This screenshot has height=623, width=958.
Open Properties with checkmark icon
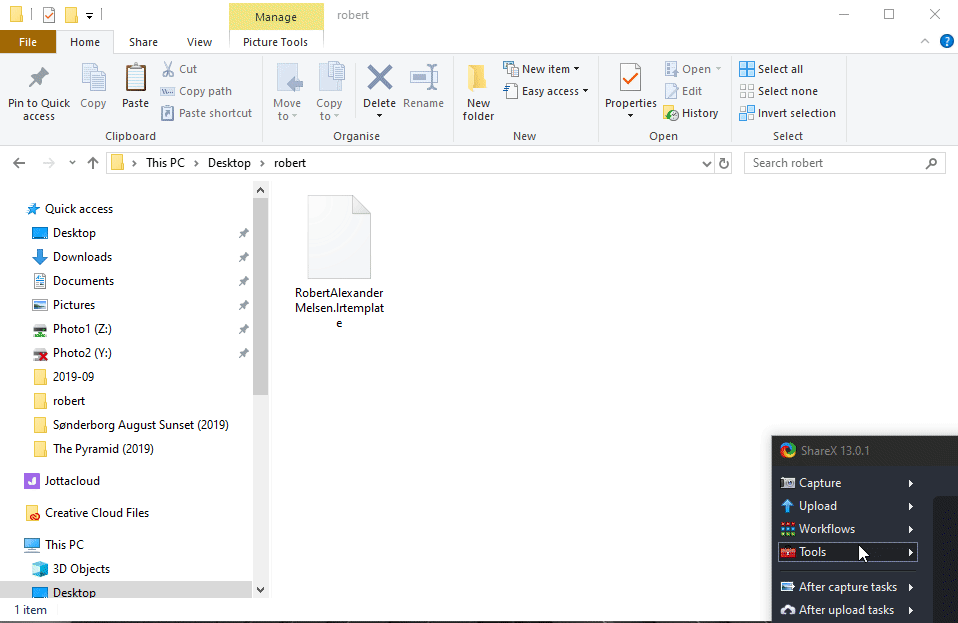click(630, 79)
